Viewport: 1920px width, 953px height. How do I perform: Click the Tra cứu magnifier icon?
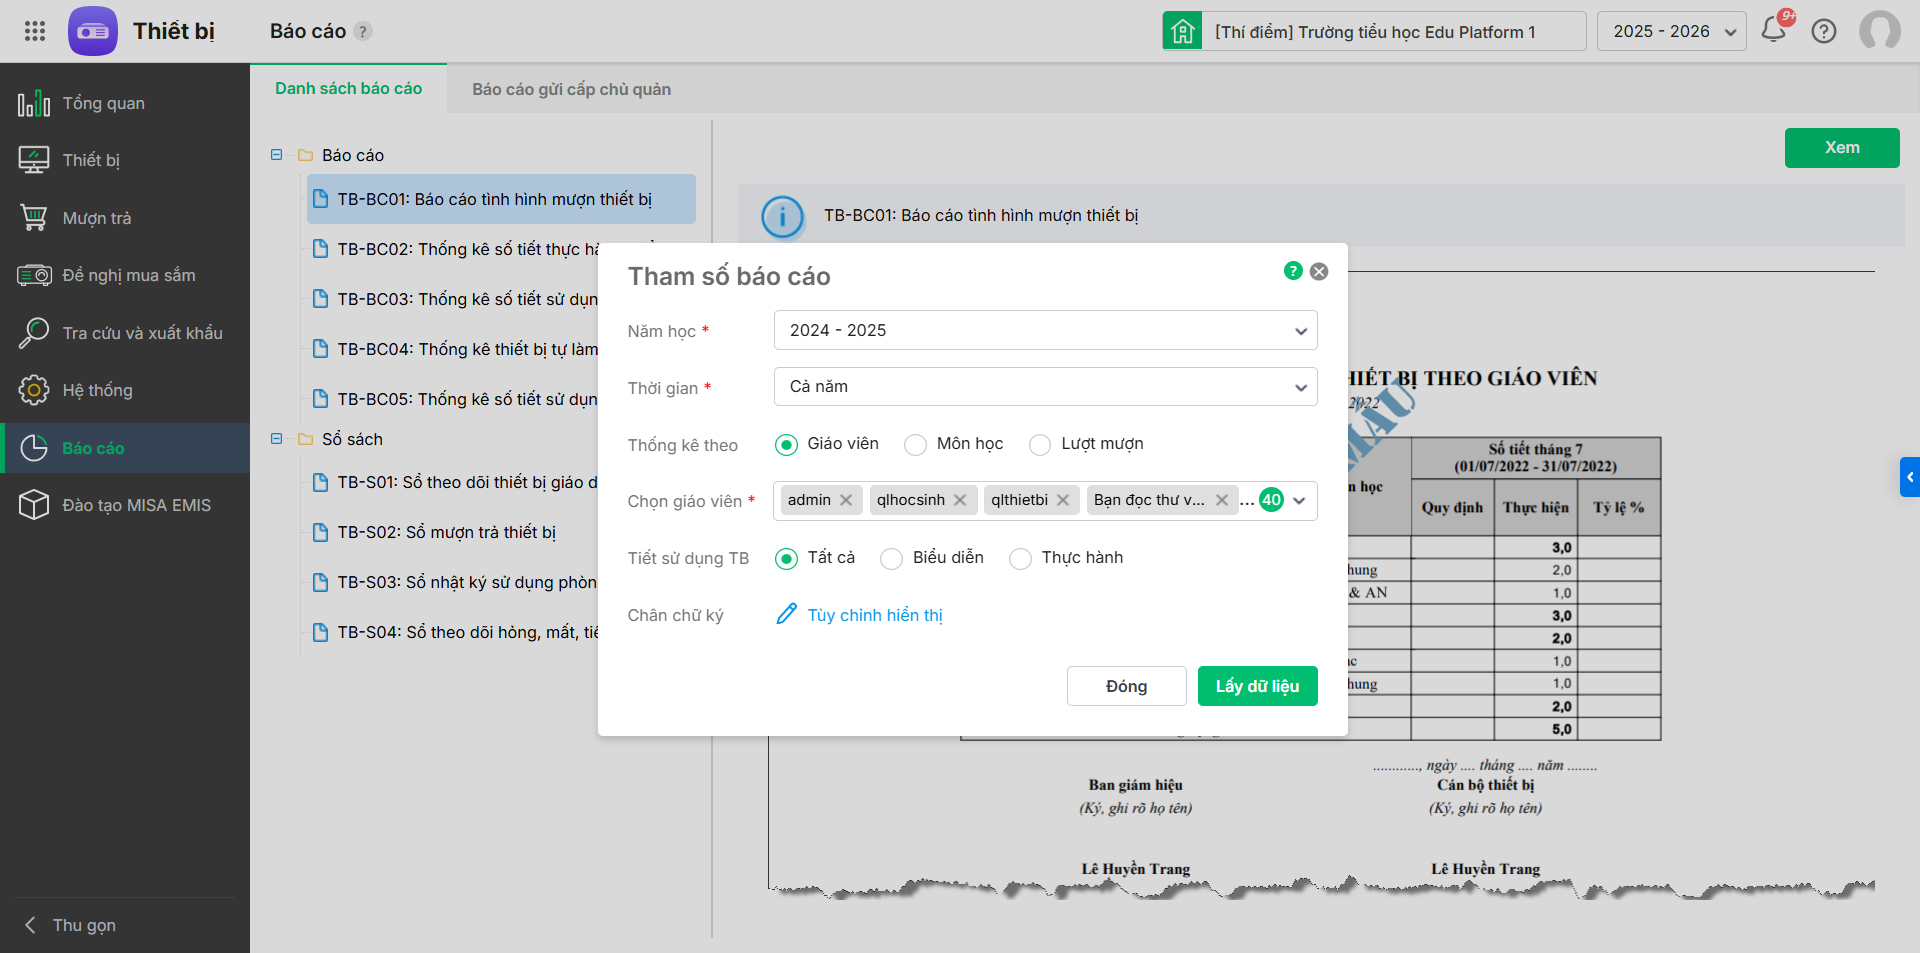(x=34, y=333)
